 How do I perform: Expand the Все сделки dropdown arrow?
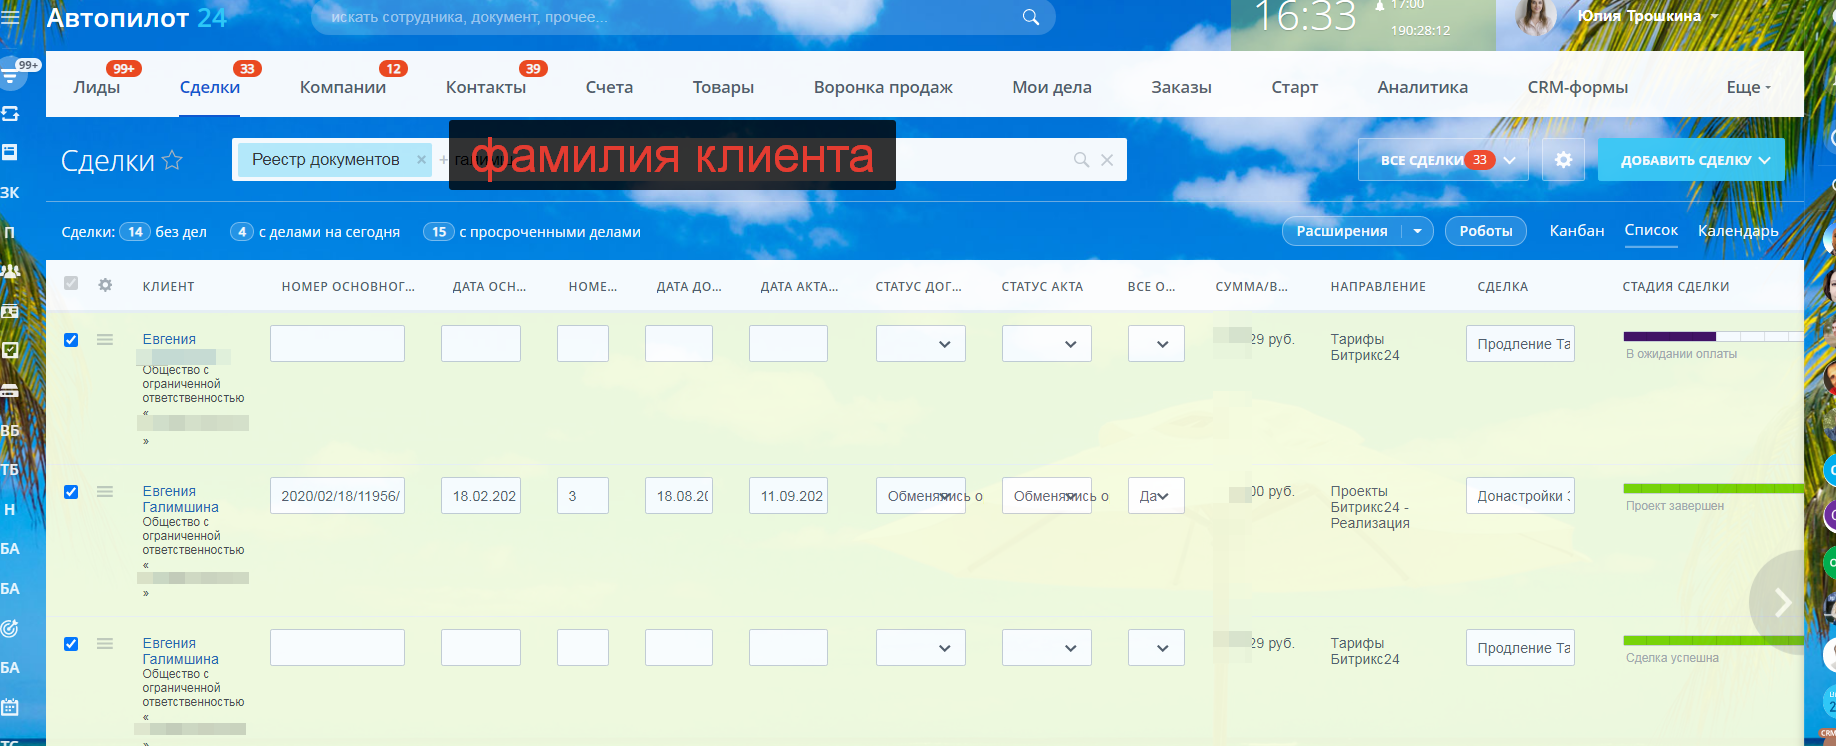pos(1510,160)
